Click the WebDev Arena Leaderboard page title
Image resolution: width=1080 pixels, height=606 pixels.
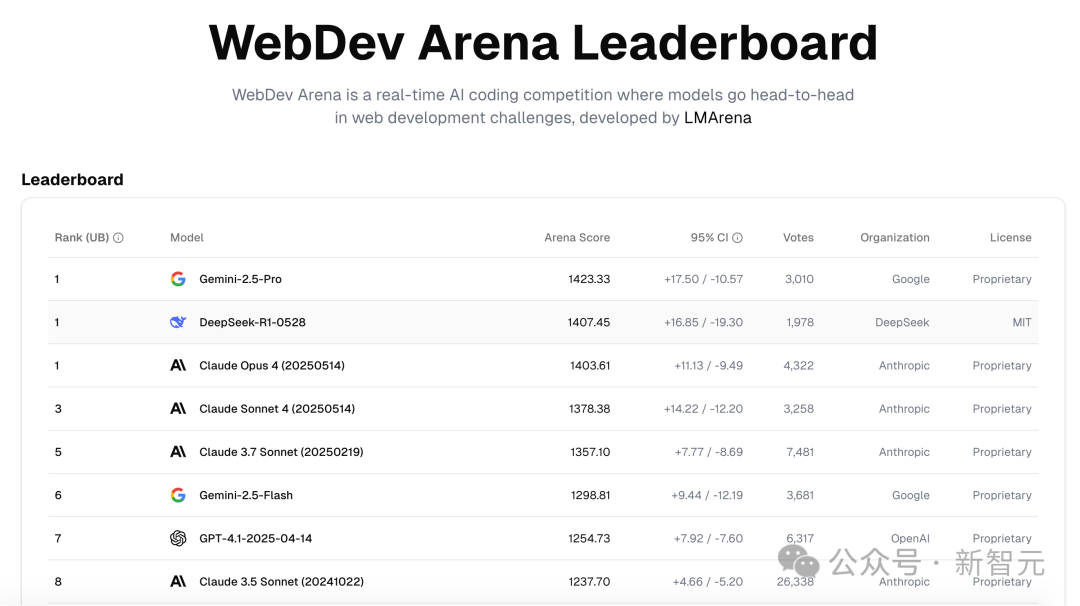543,43
